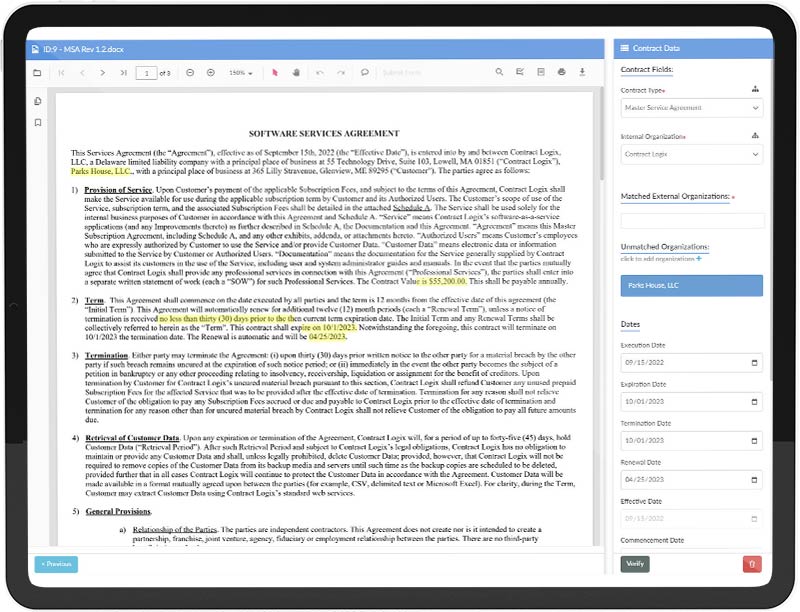Image resolution: width=800 pixels, height=612 pixels.
Task: Click the undo arrow icon
Action: pos(320,73)
